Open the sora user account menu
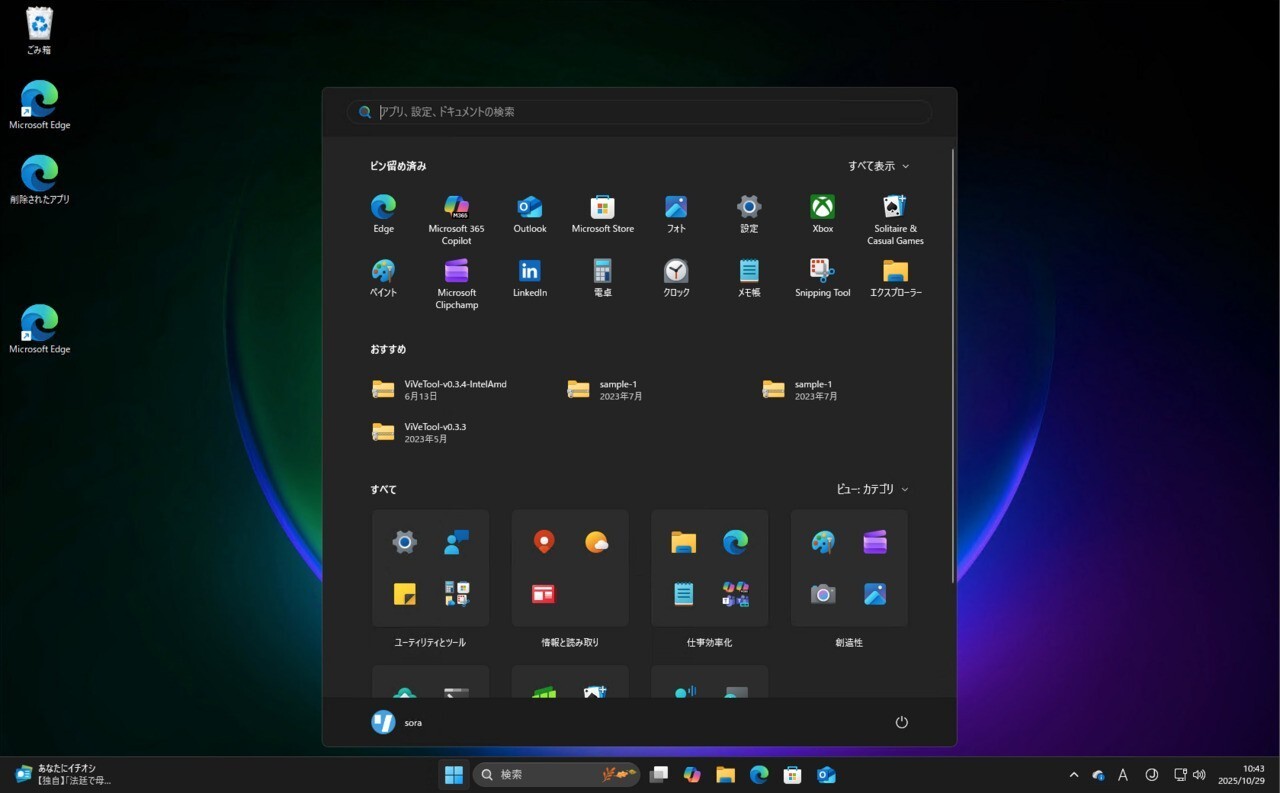This screenshot has width=1280, height=793. pos(397,722)
